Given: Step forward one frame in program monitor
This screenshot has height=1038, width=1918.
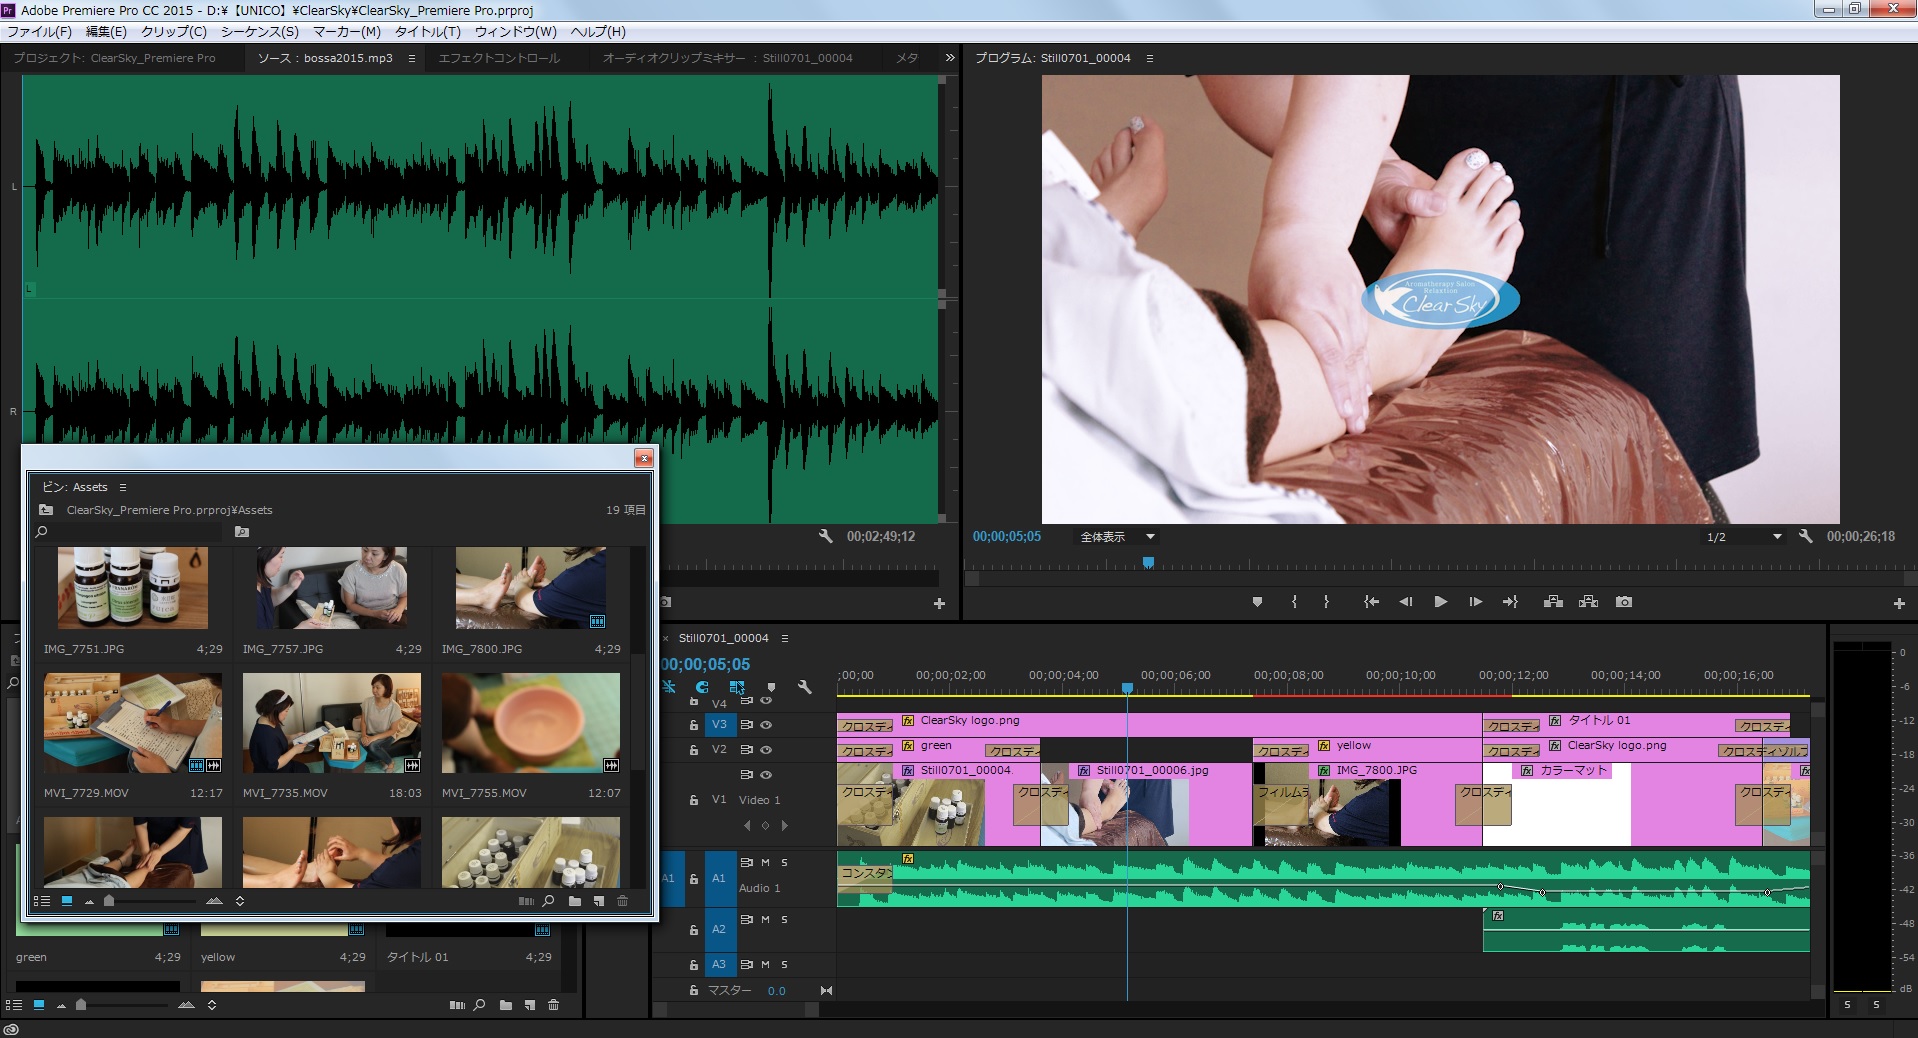Looking at the screenshot, I should [x=1475, y=602].
